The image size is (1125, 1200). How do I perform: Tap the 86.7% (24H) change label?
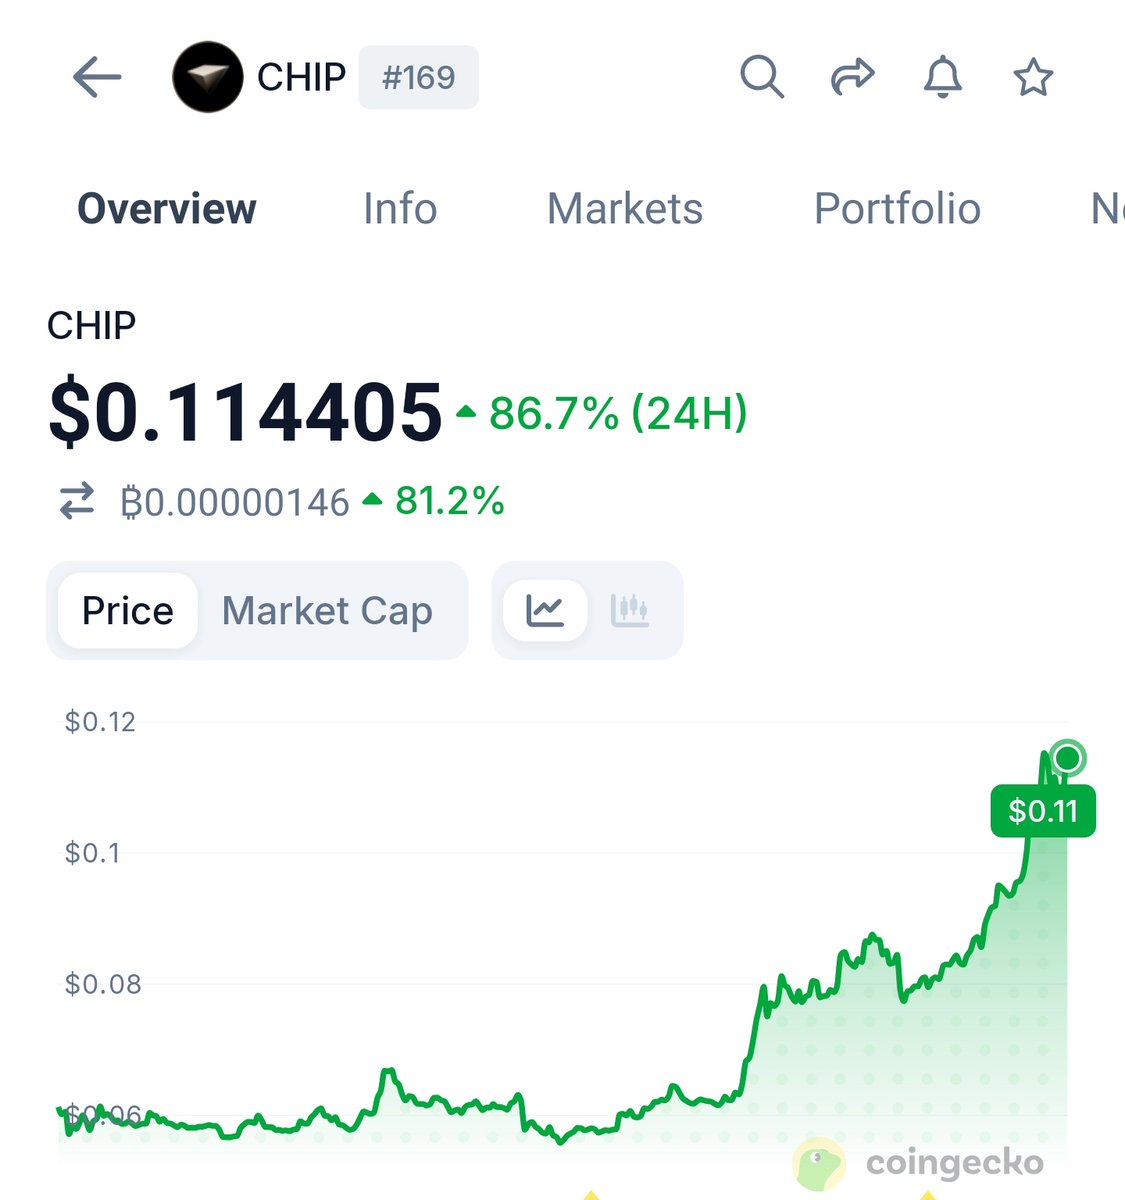tap(617, 413)
